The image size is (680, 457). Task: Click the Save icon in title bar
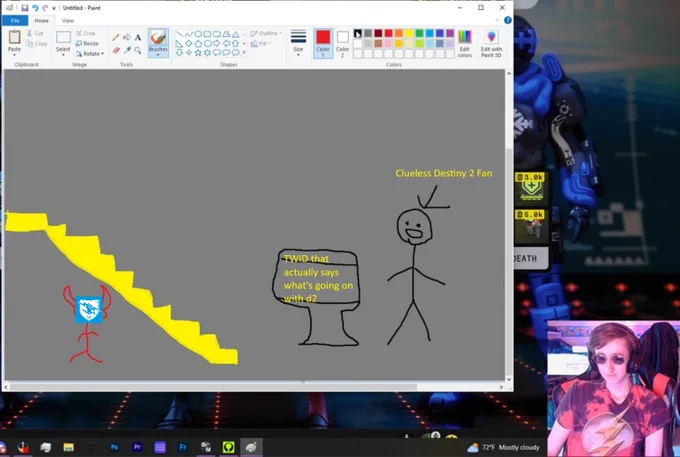[25, 8]
